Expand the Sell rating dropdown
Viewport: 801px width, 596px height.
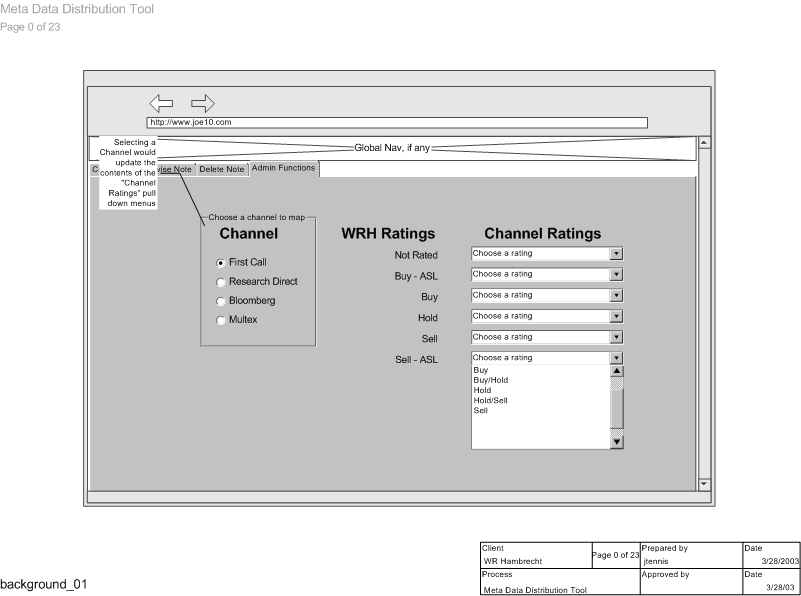pos(617,338)
